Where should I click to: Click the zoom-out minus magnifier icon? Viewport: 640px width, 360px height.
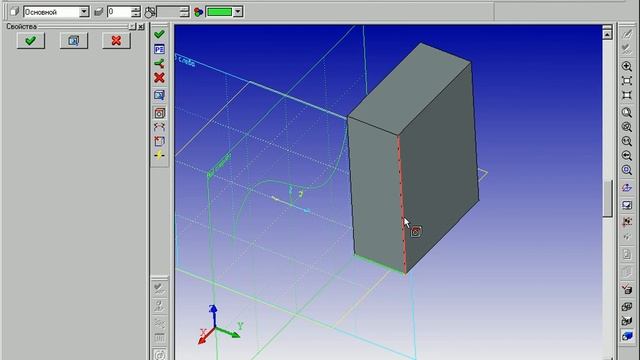[x=627, y=156]
